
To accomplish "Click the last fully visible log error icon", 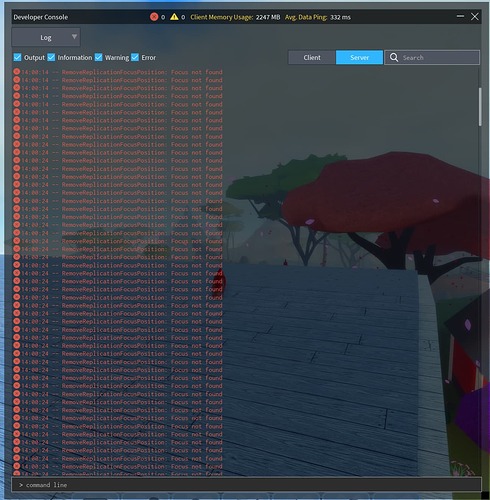I will click(17, 466).
